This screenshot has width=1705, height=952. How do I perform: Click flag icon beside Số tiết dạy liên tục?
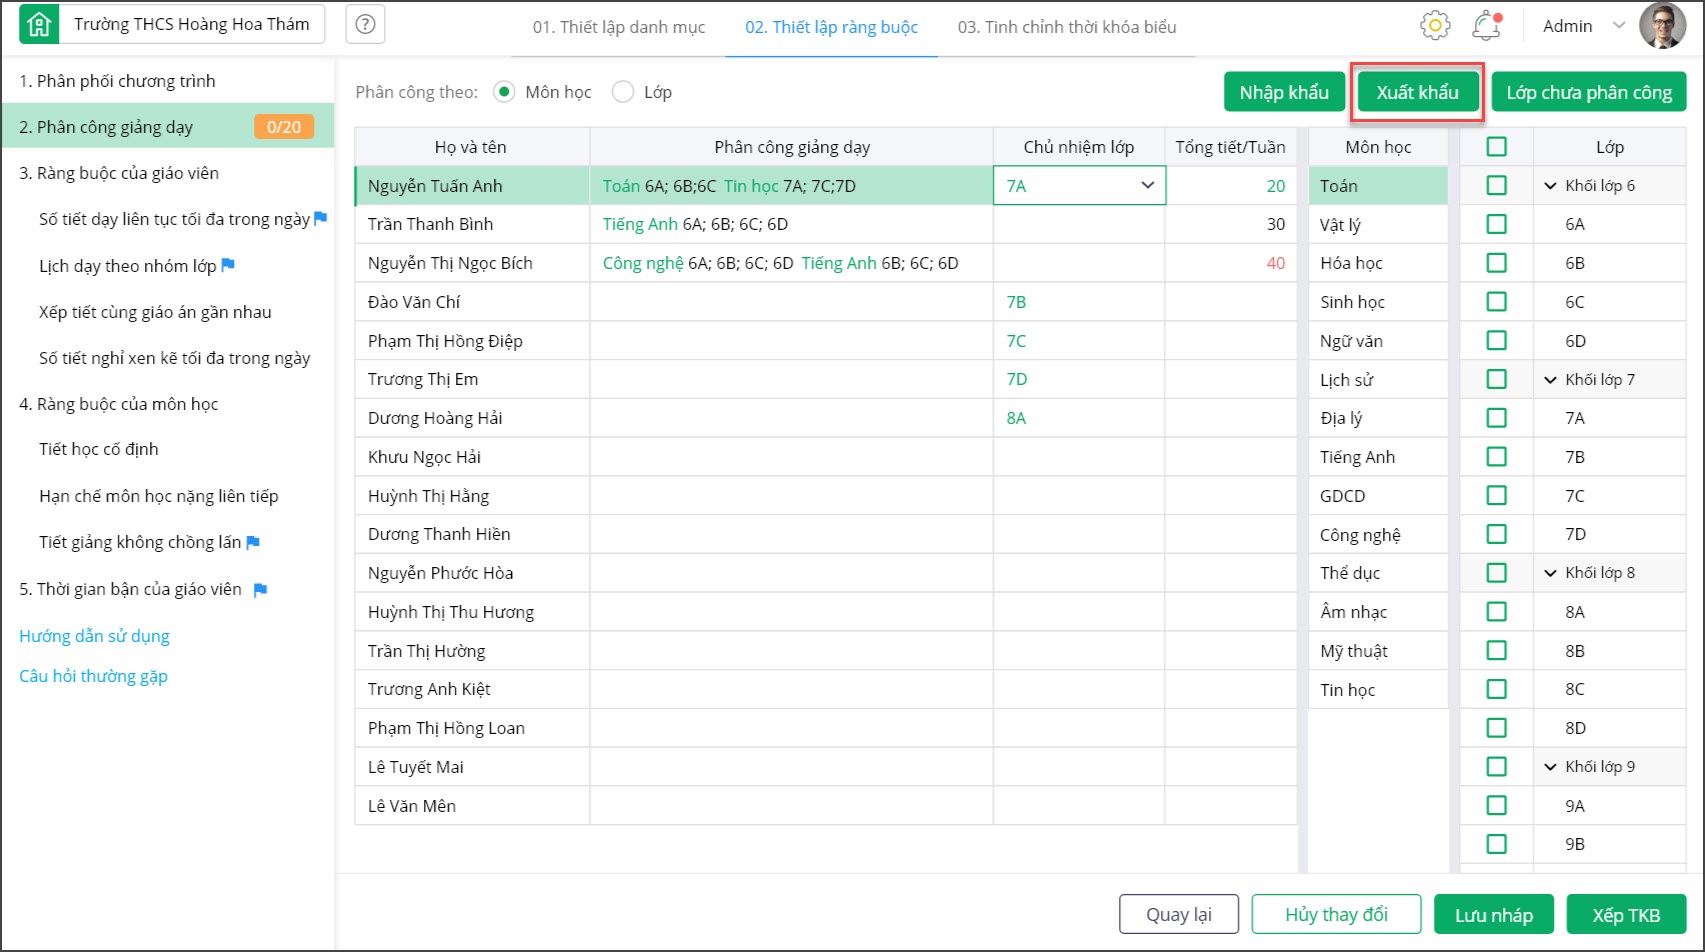320,218
